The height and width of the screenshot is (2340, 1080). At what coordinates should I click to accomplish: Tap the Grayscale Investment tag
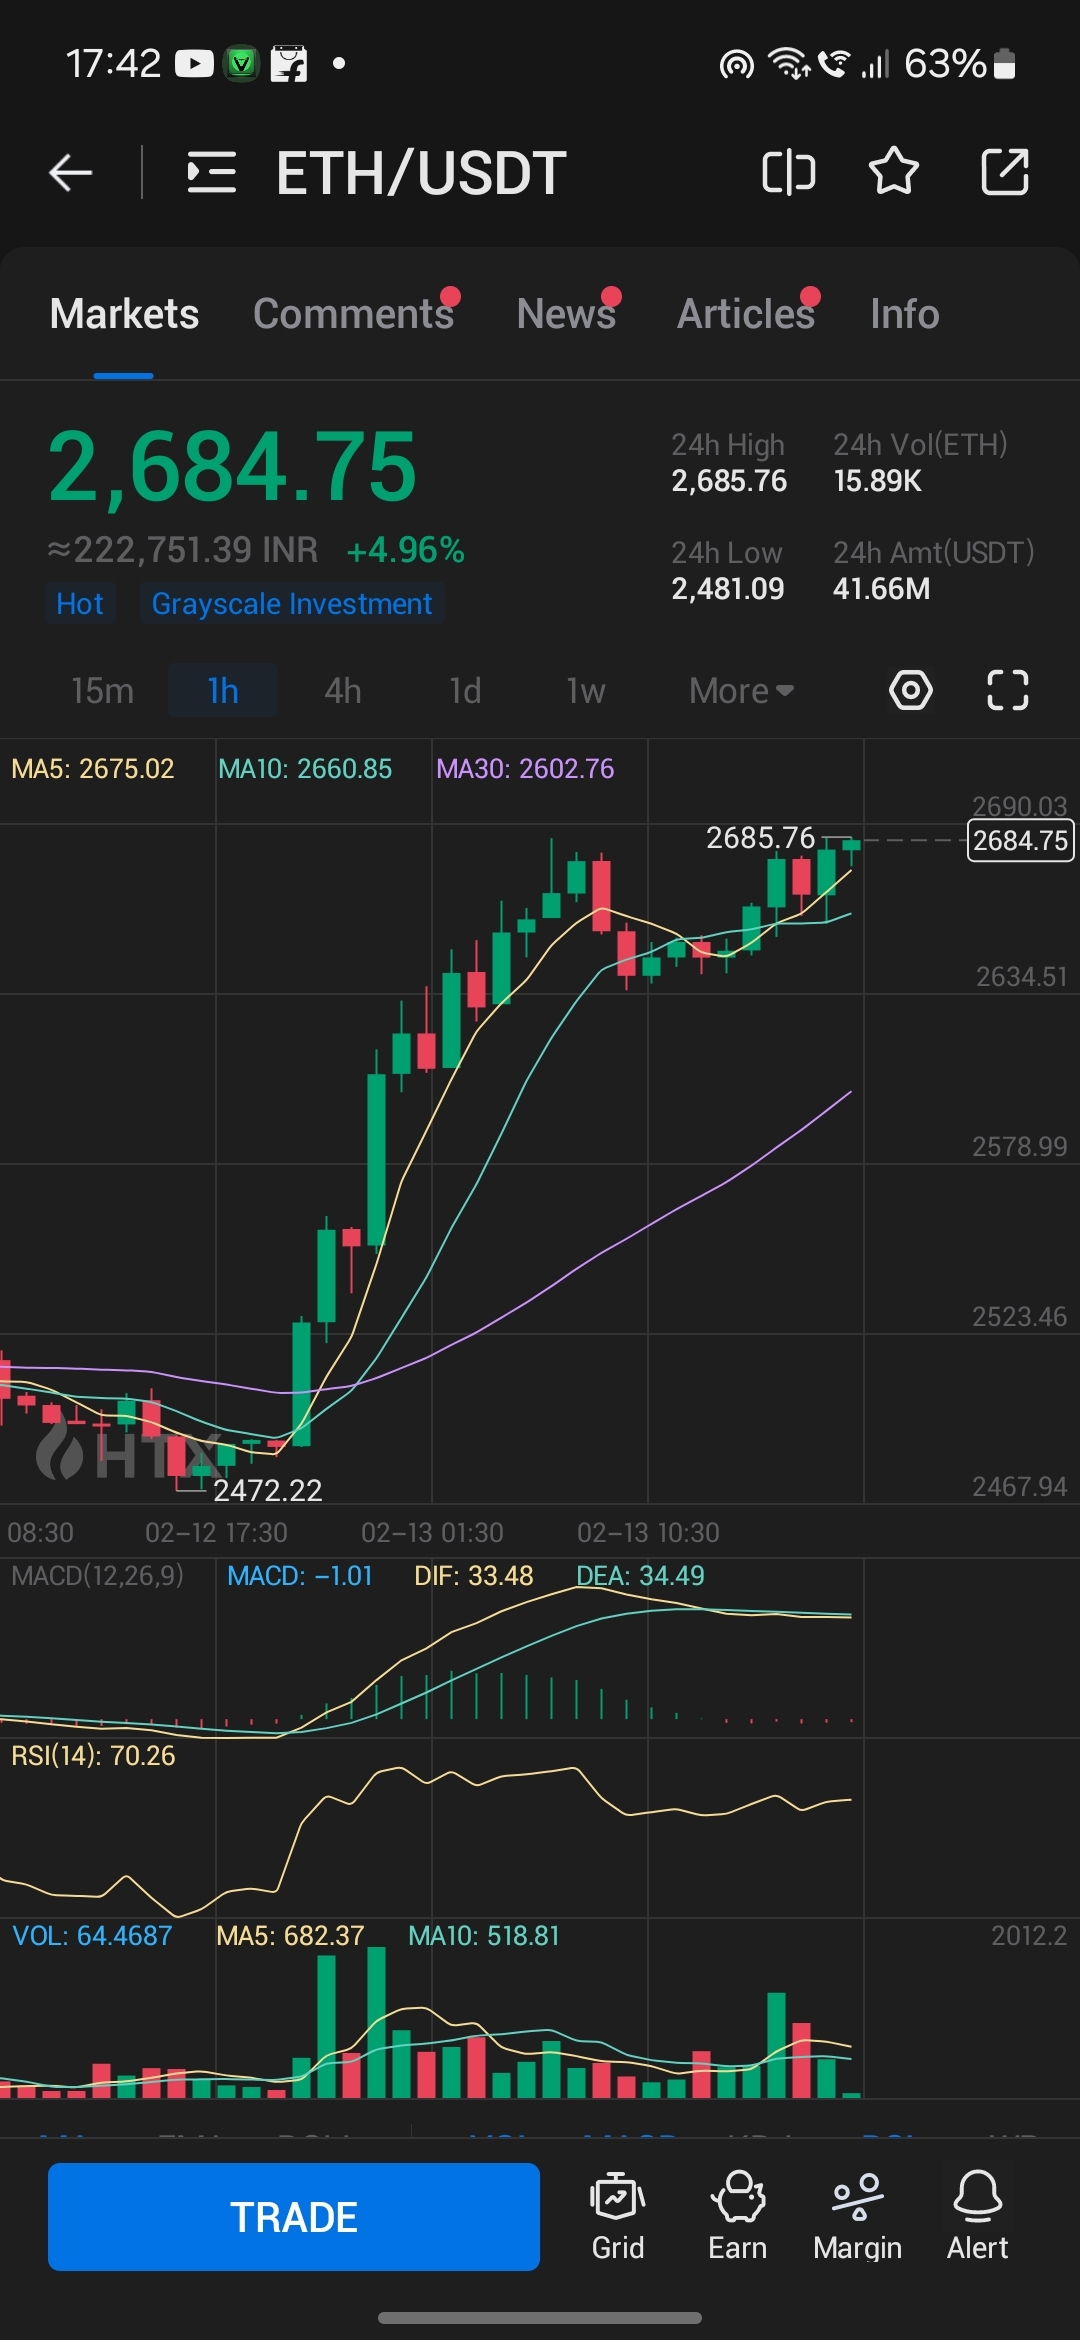[x=292, y=604]
